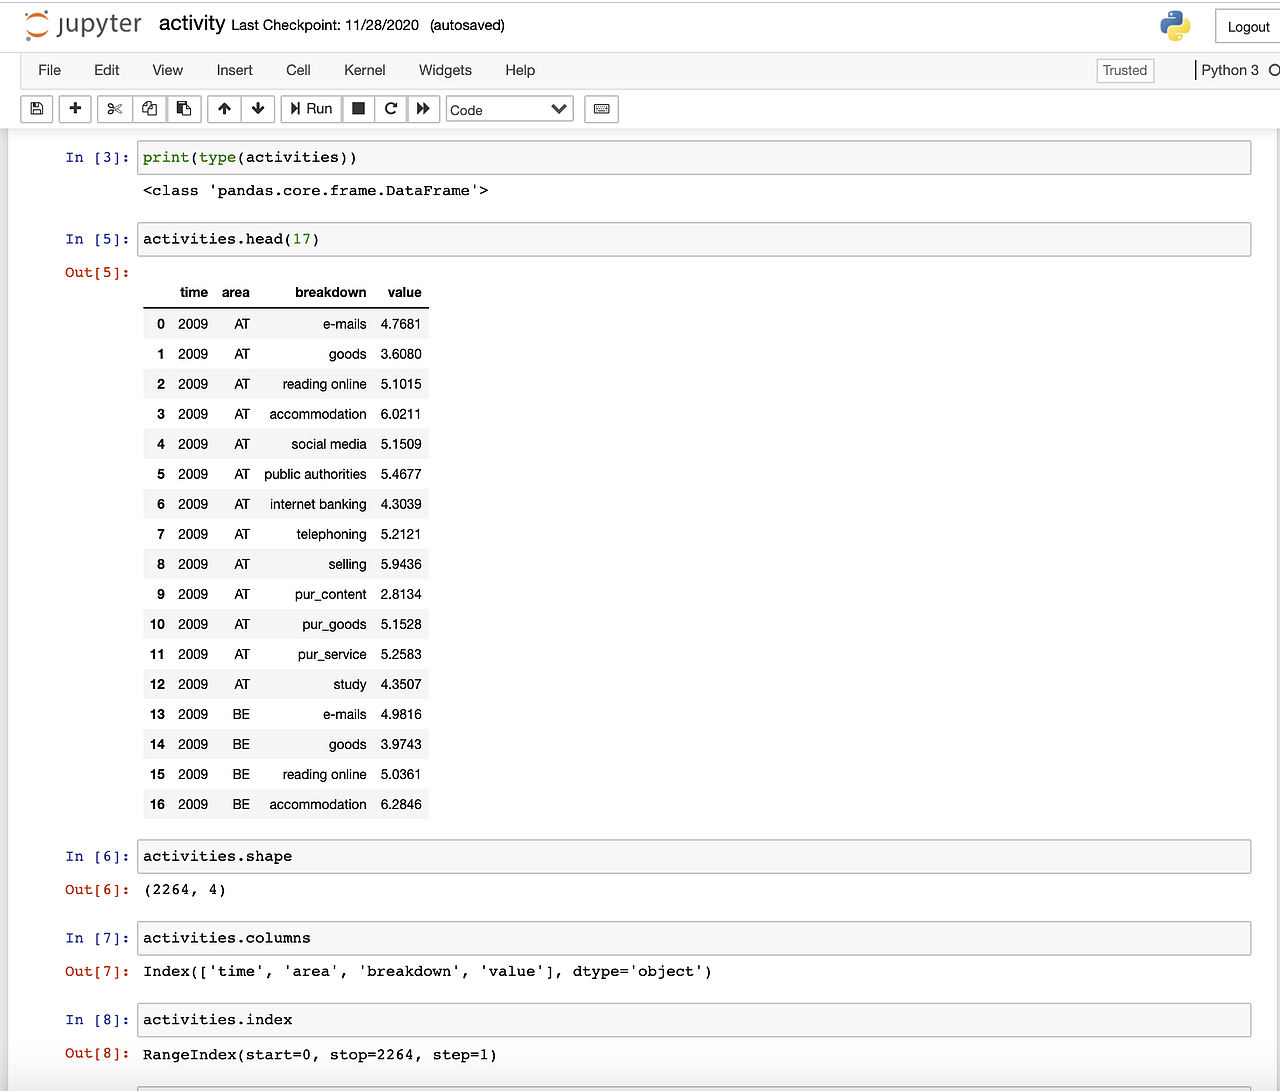Click the pandas DataFrame class output
This screenshot has width=1280, height=1091.
pos(316,191)
